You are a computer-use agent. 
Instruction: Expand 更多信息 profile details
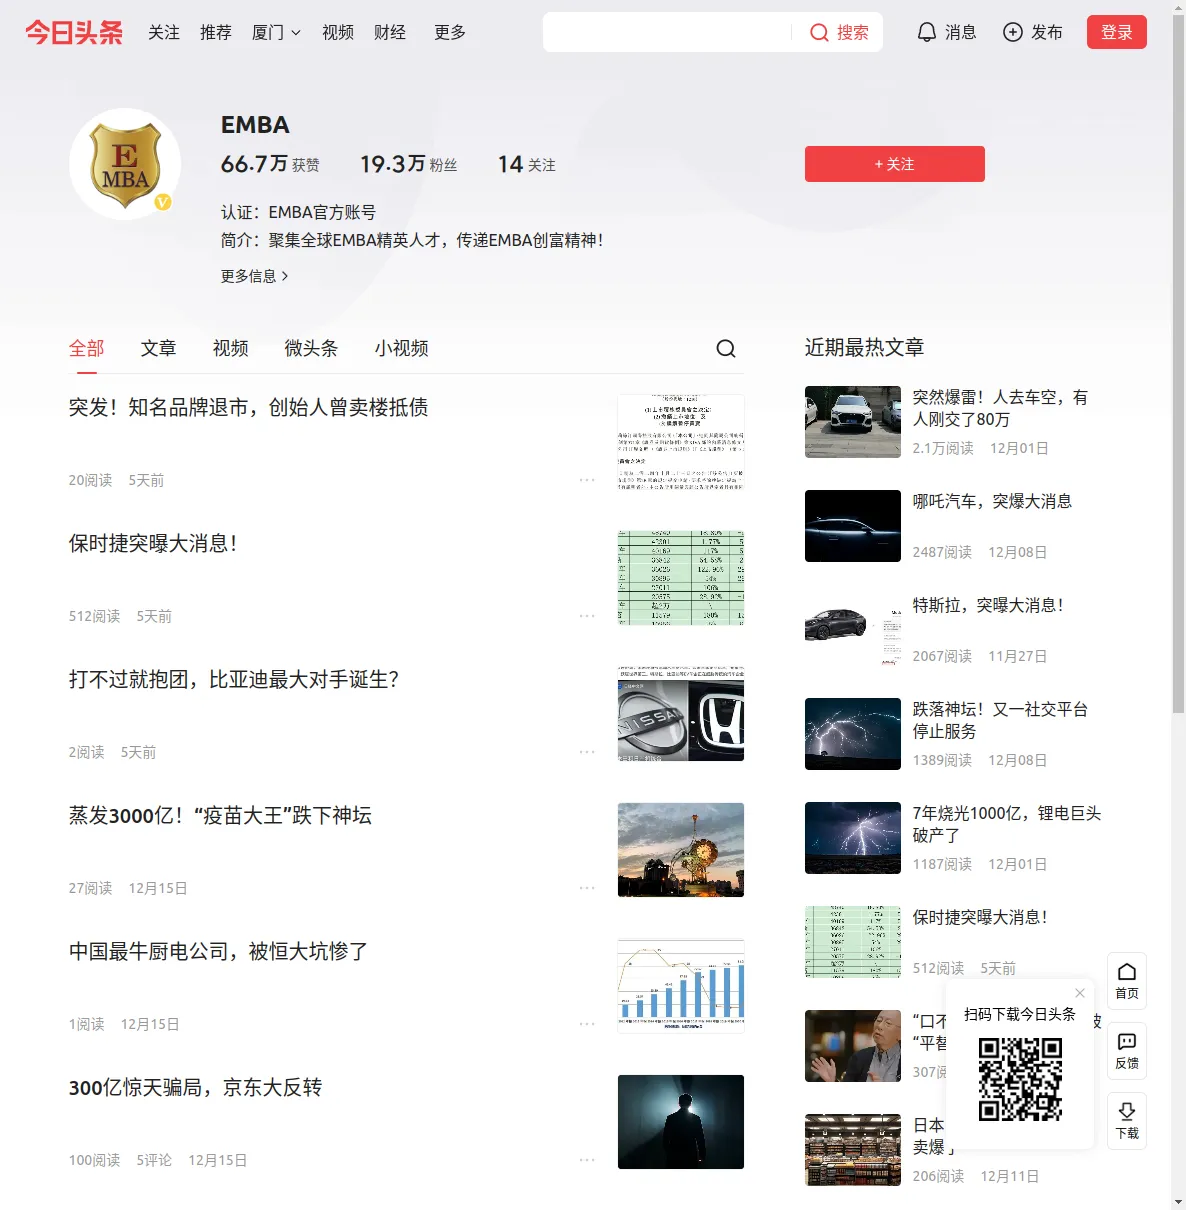click(x=255, y=276)
